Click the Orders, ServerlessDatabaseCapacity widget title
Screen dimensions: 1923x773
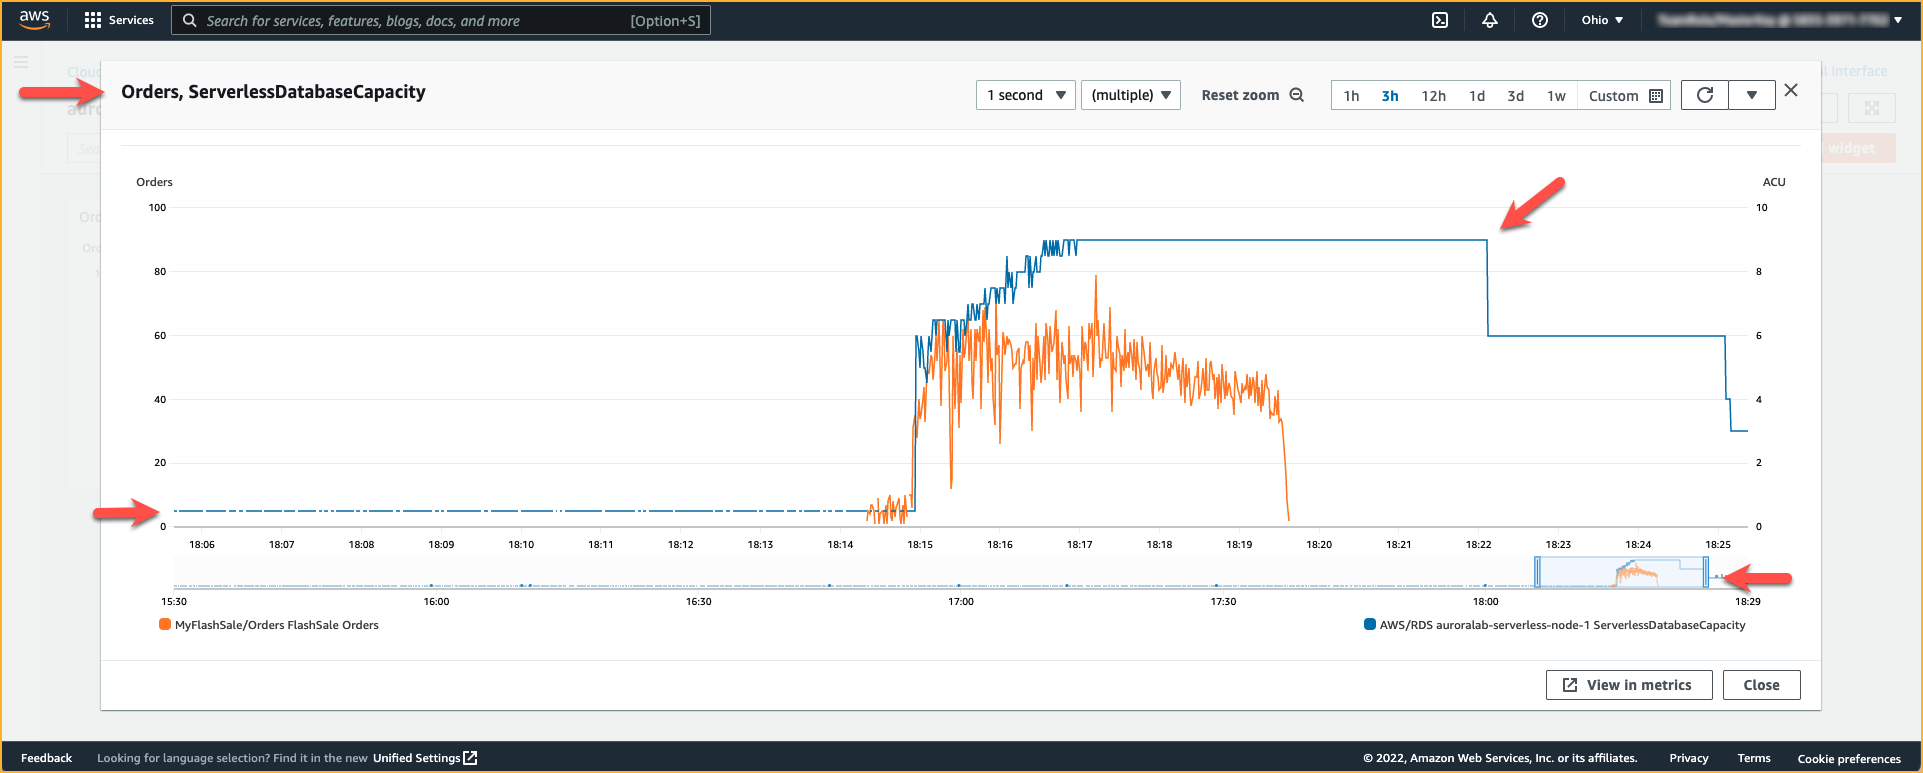[x=273, y=92]
